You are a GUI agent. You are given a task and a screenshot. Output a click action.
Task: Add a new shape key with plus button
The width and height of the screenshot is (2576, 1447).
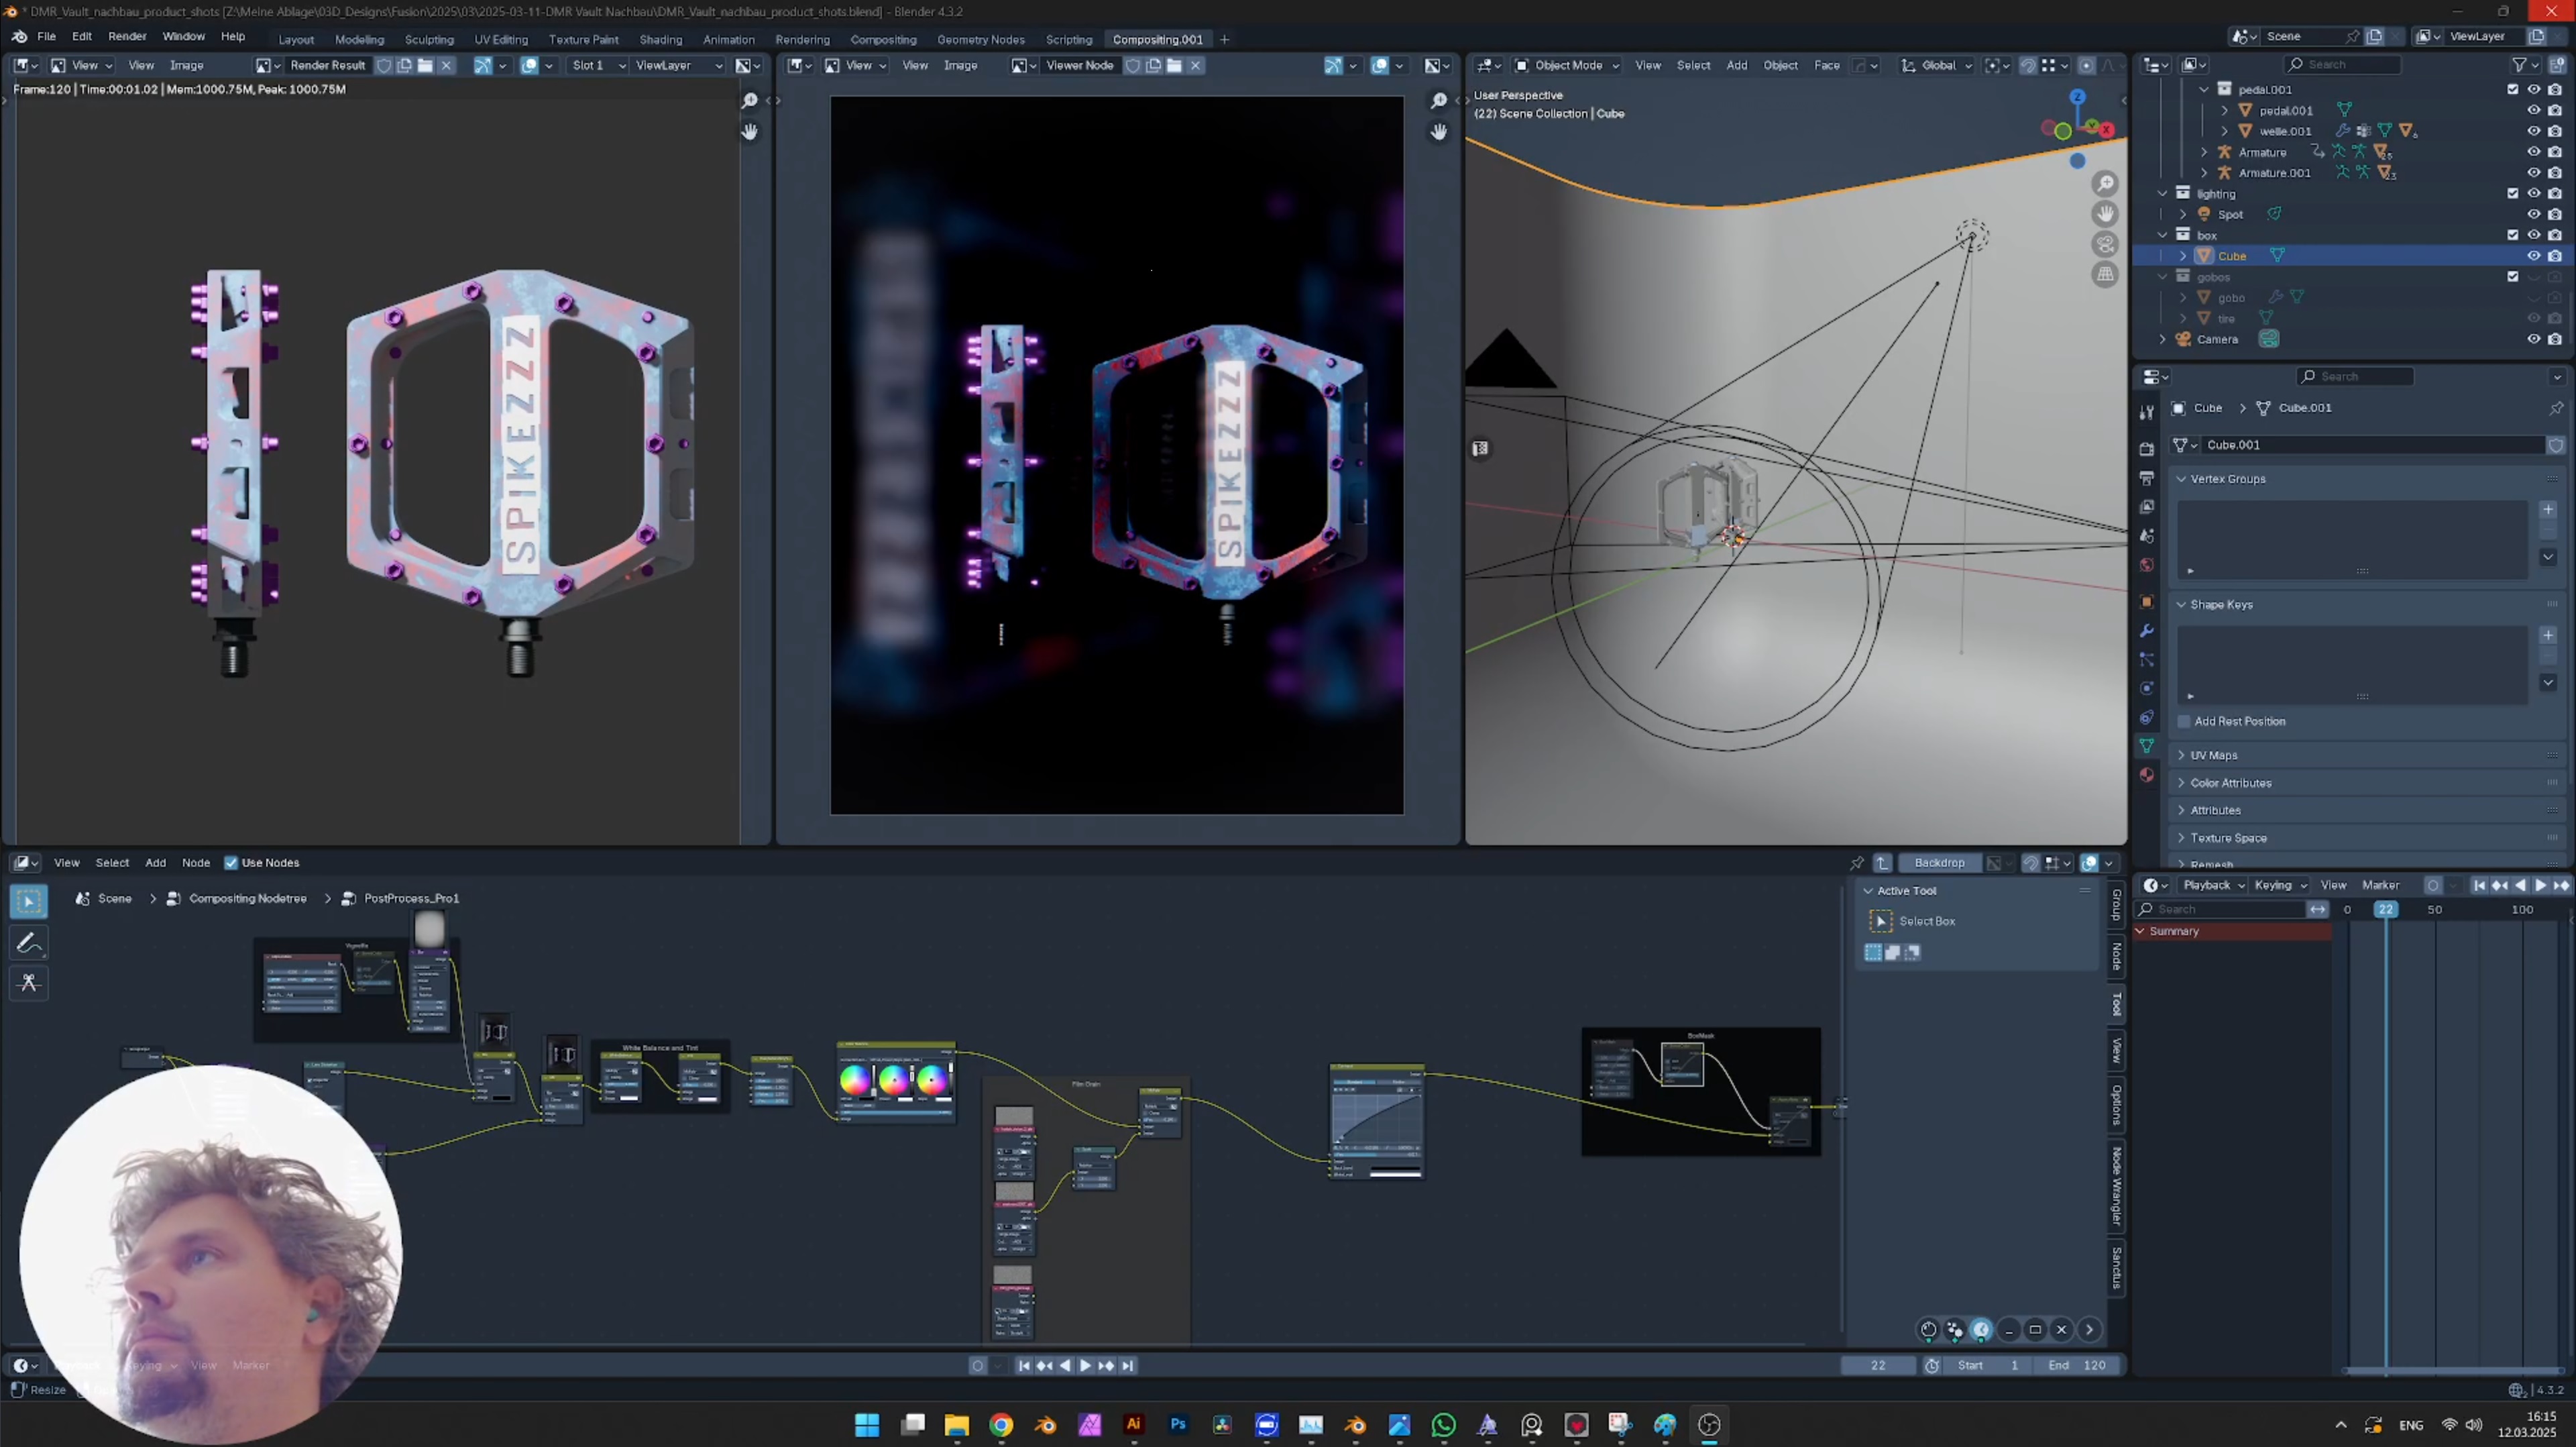[2548, 636]
